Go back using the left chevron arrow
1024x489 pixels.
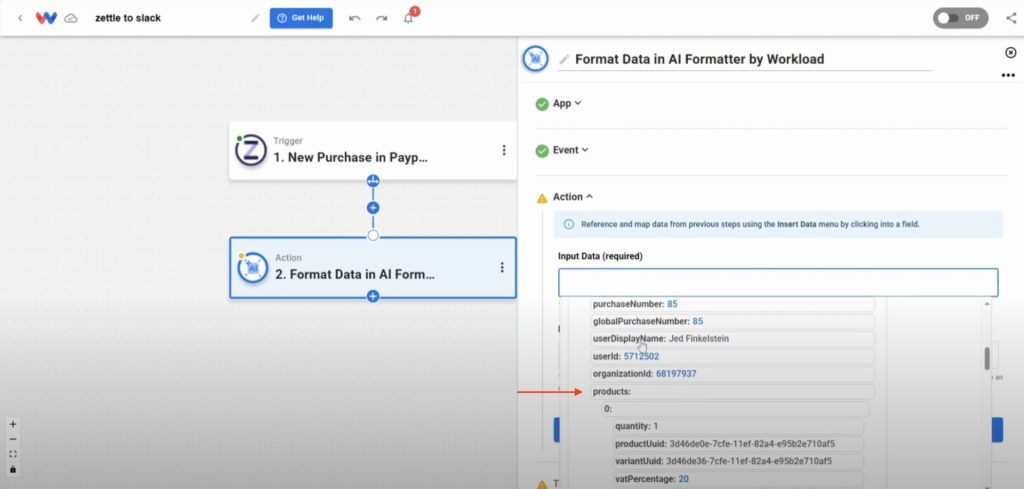coord(20,18)
